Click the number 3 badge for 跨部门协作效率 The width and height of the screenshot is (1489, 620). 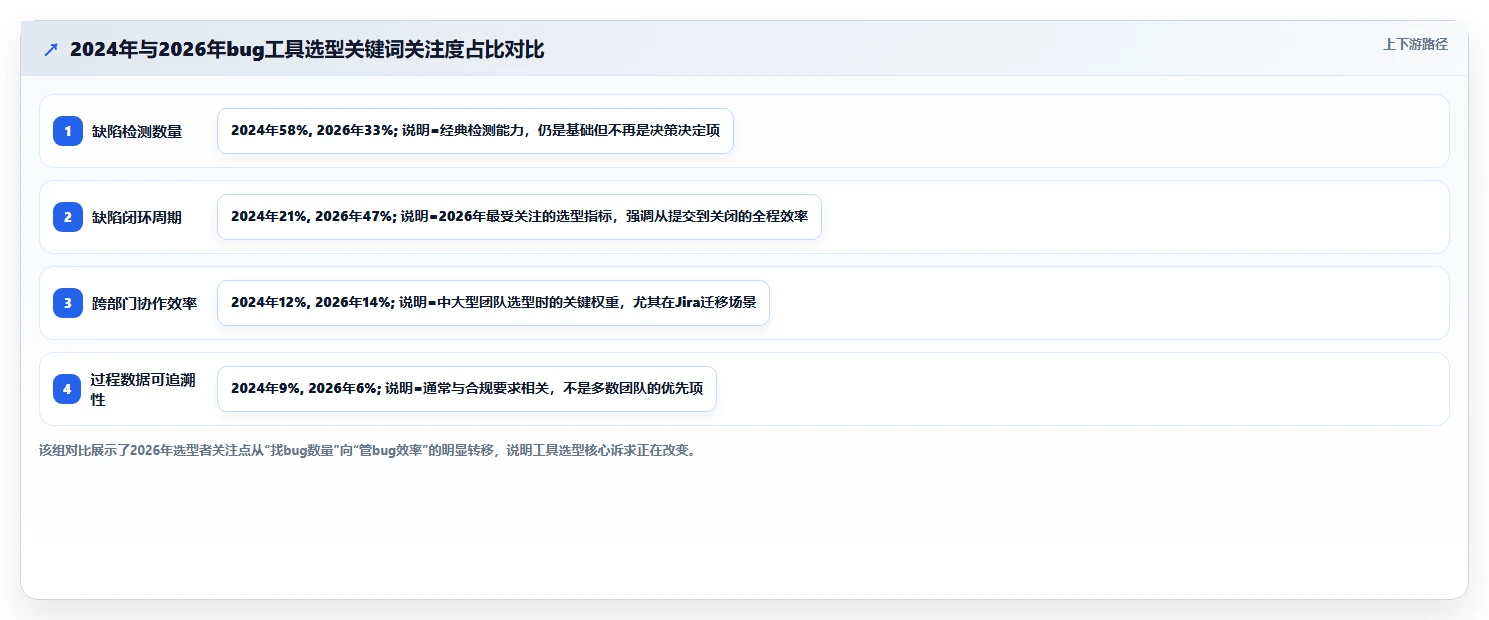[x=68, y=303]
